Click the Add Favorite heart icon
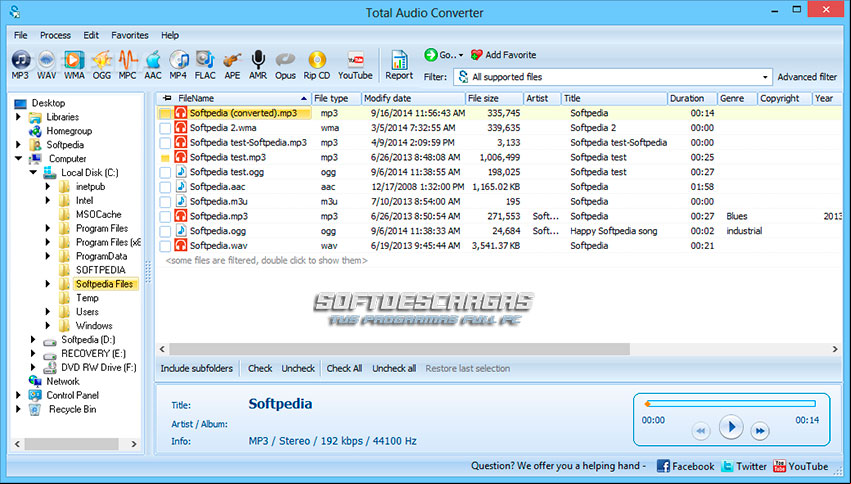 [x=477, y=55]
